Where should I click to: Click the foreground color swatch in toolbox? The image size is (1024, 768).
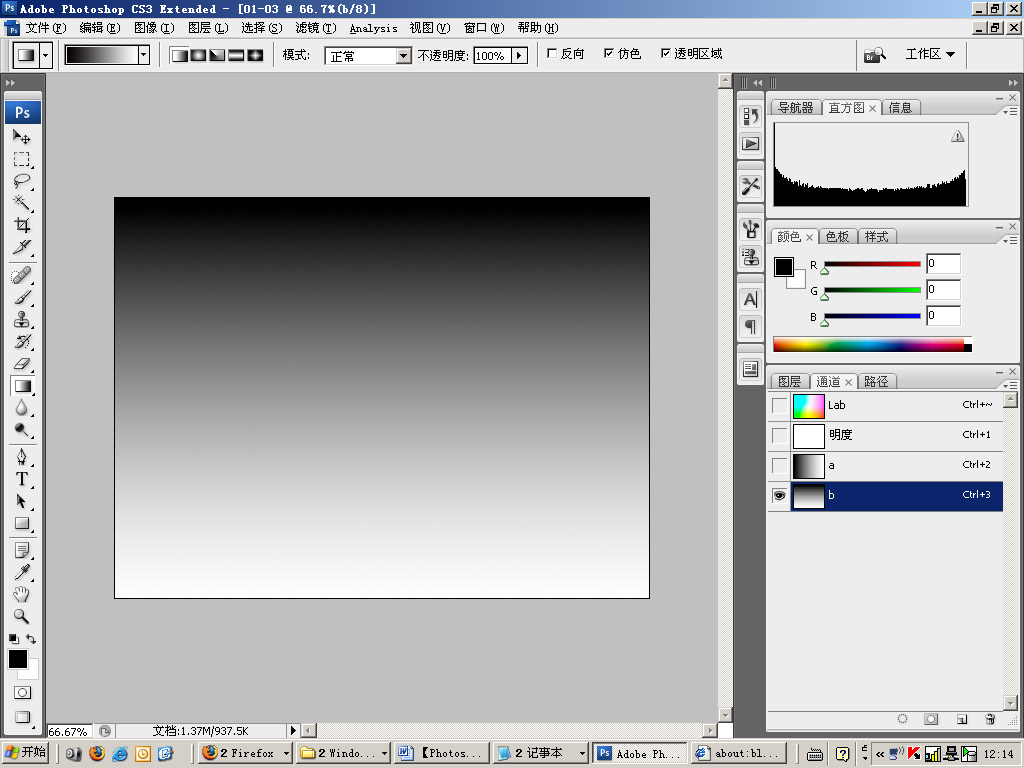point(18,660)
